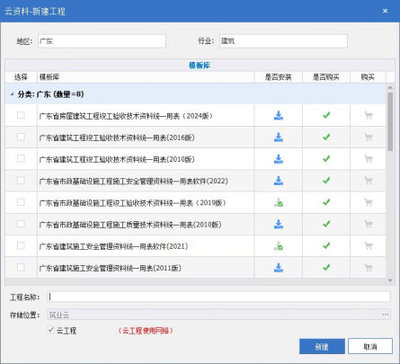Click shopping cart in 2011版 row

368,267
